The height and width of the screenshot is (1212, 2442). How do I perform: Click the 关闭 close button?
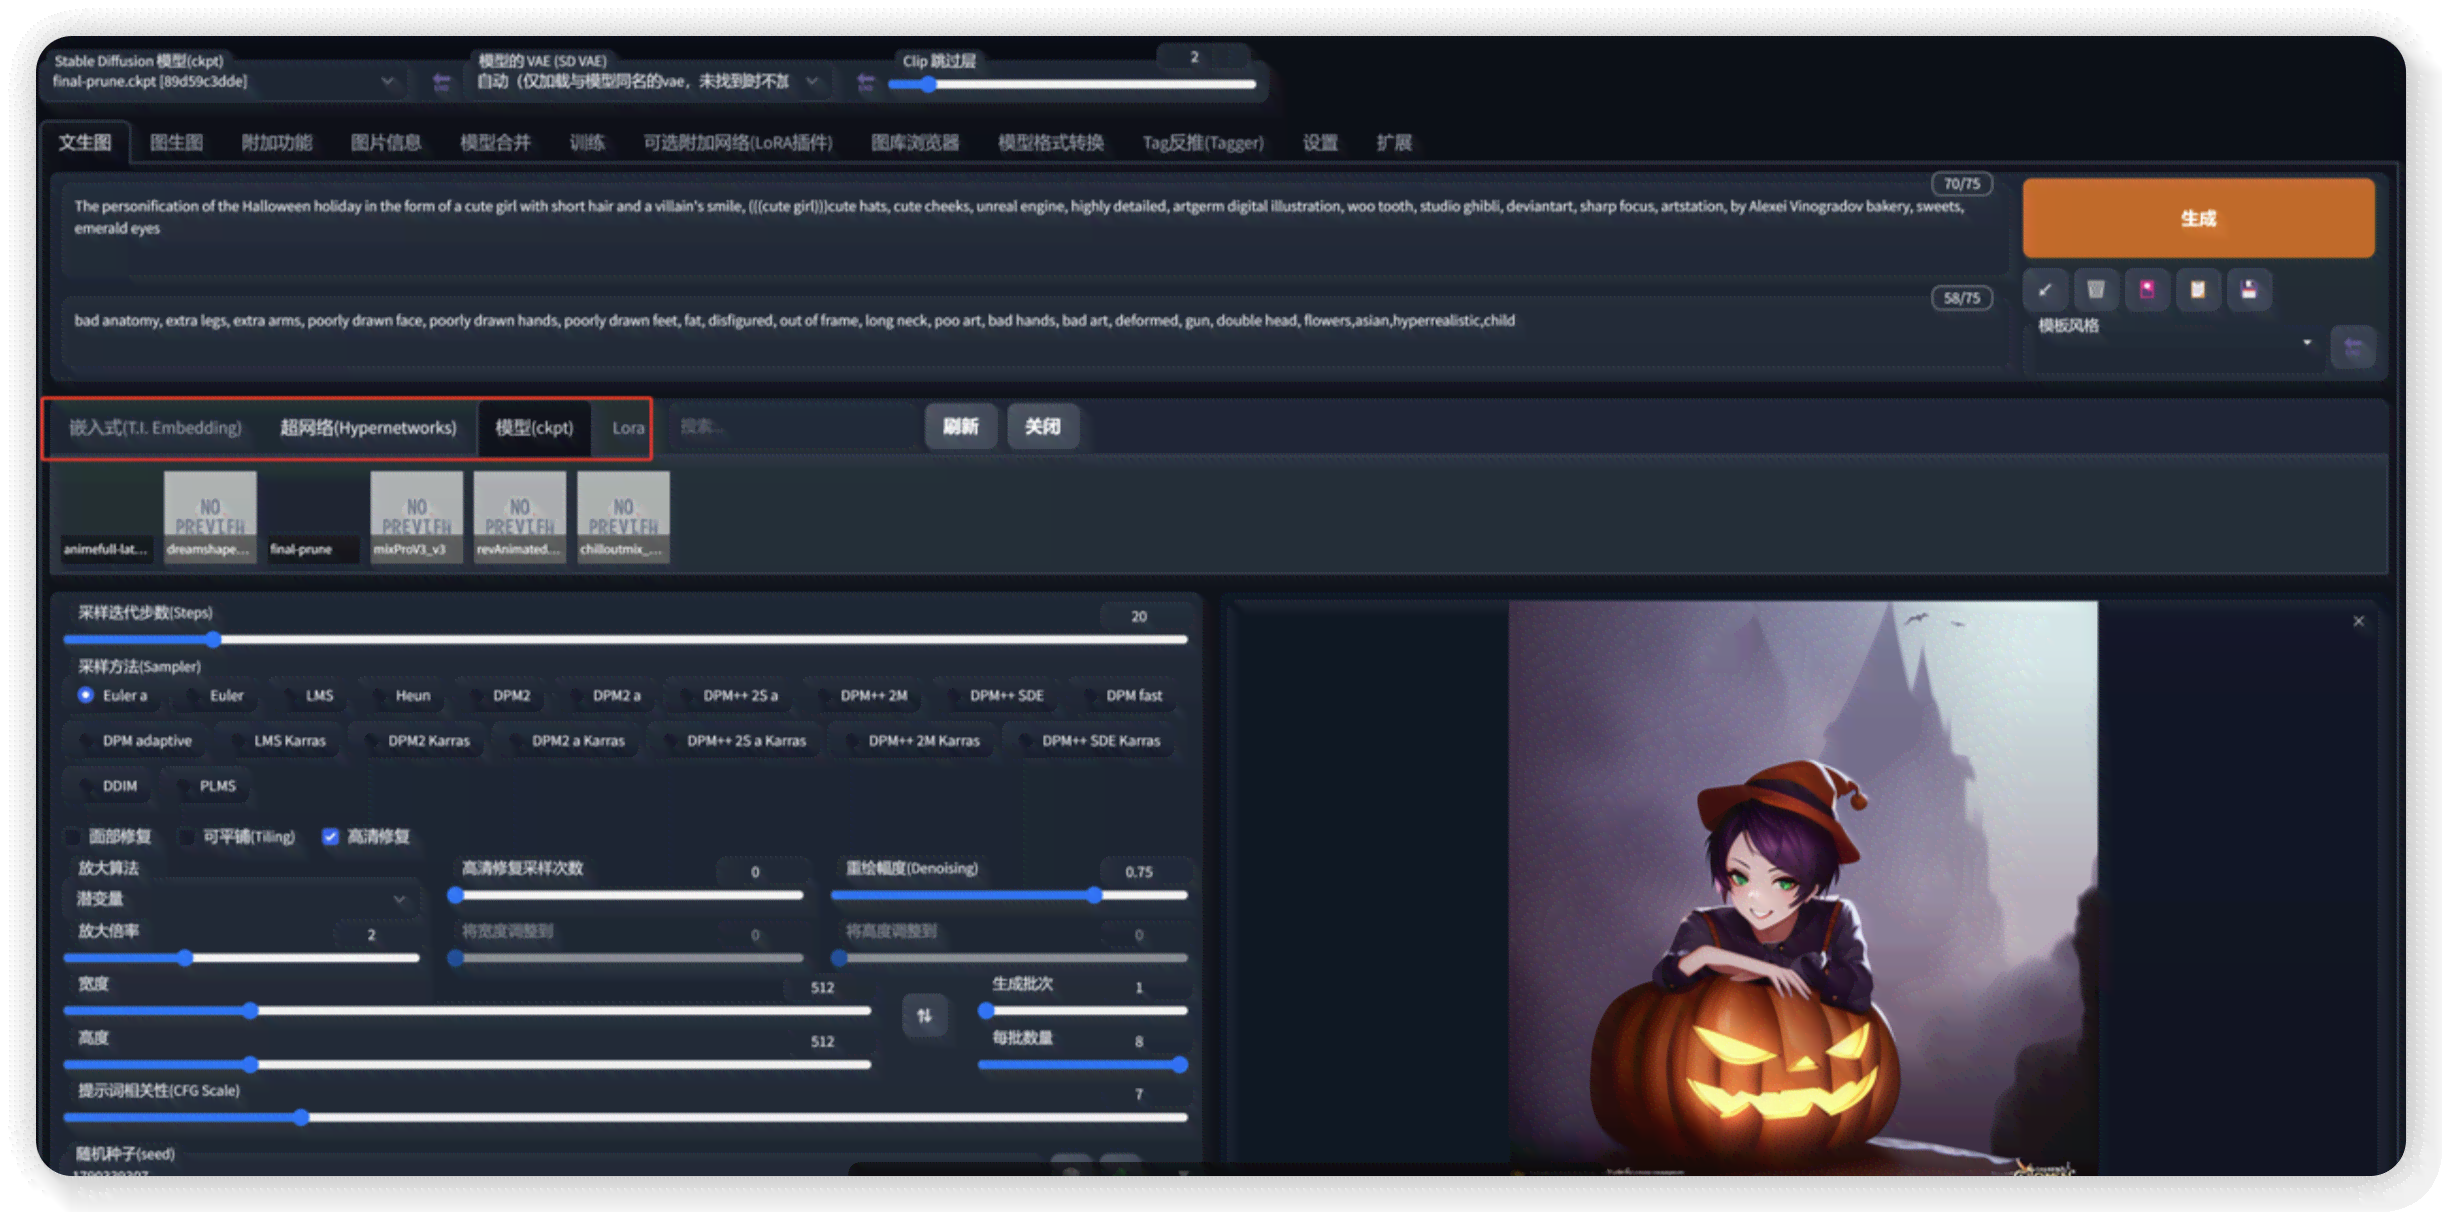coord(1043,427)
